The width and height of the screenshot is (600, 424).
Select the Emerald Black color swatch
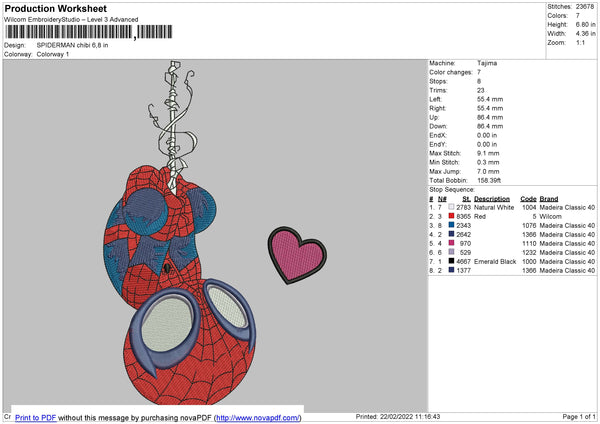point(451,261)
